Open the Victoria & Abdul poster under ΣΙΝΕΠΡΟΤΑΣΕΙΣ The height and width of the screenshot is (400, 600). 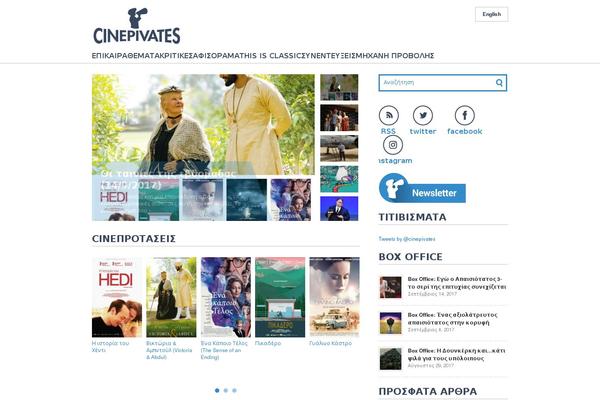point(171,297)
